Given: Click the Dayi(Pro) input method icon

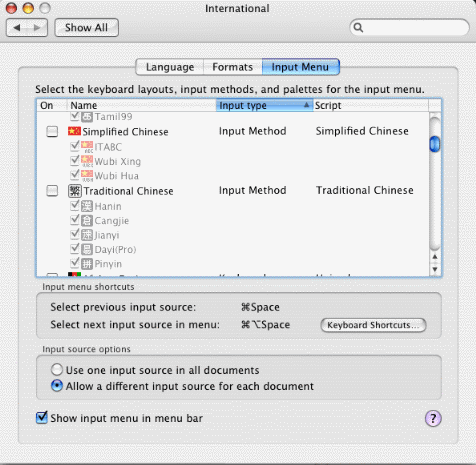Looking at the screenshot, I should [x=87, y=249].
